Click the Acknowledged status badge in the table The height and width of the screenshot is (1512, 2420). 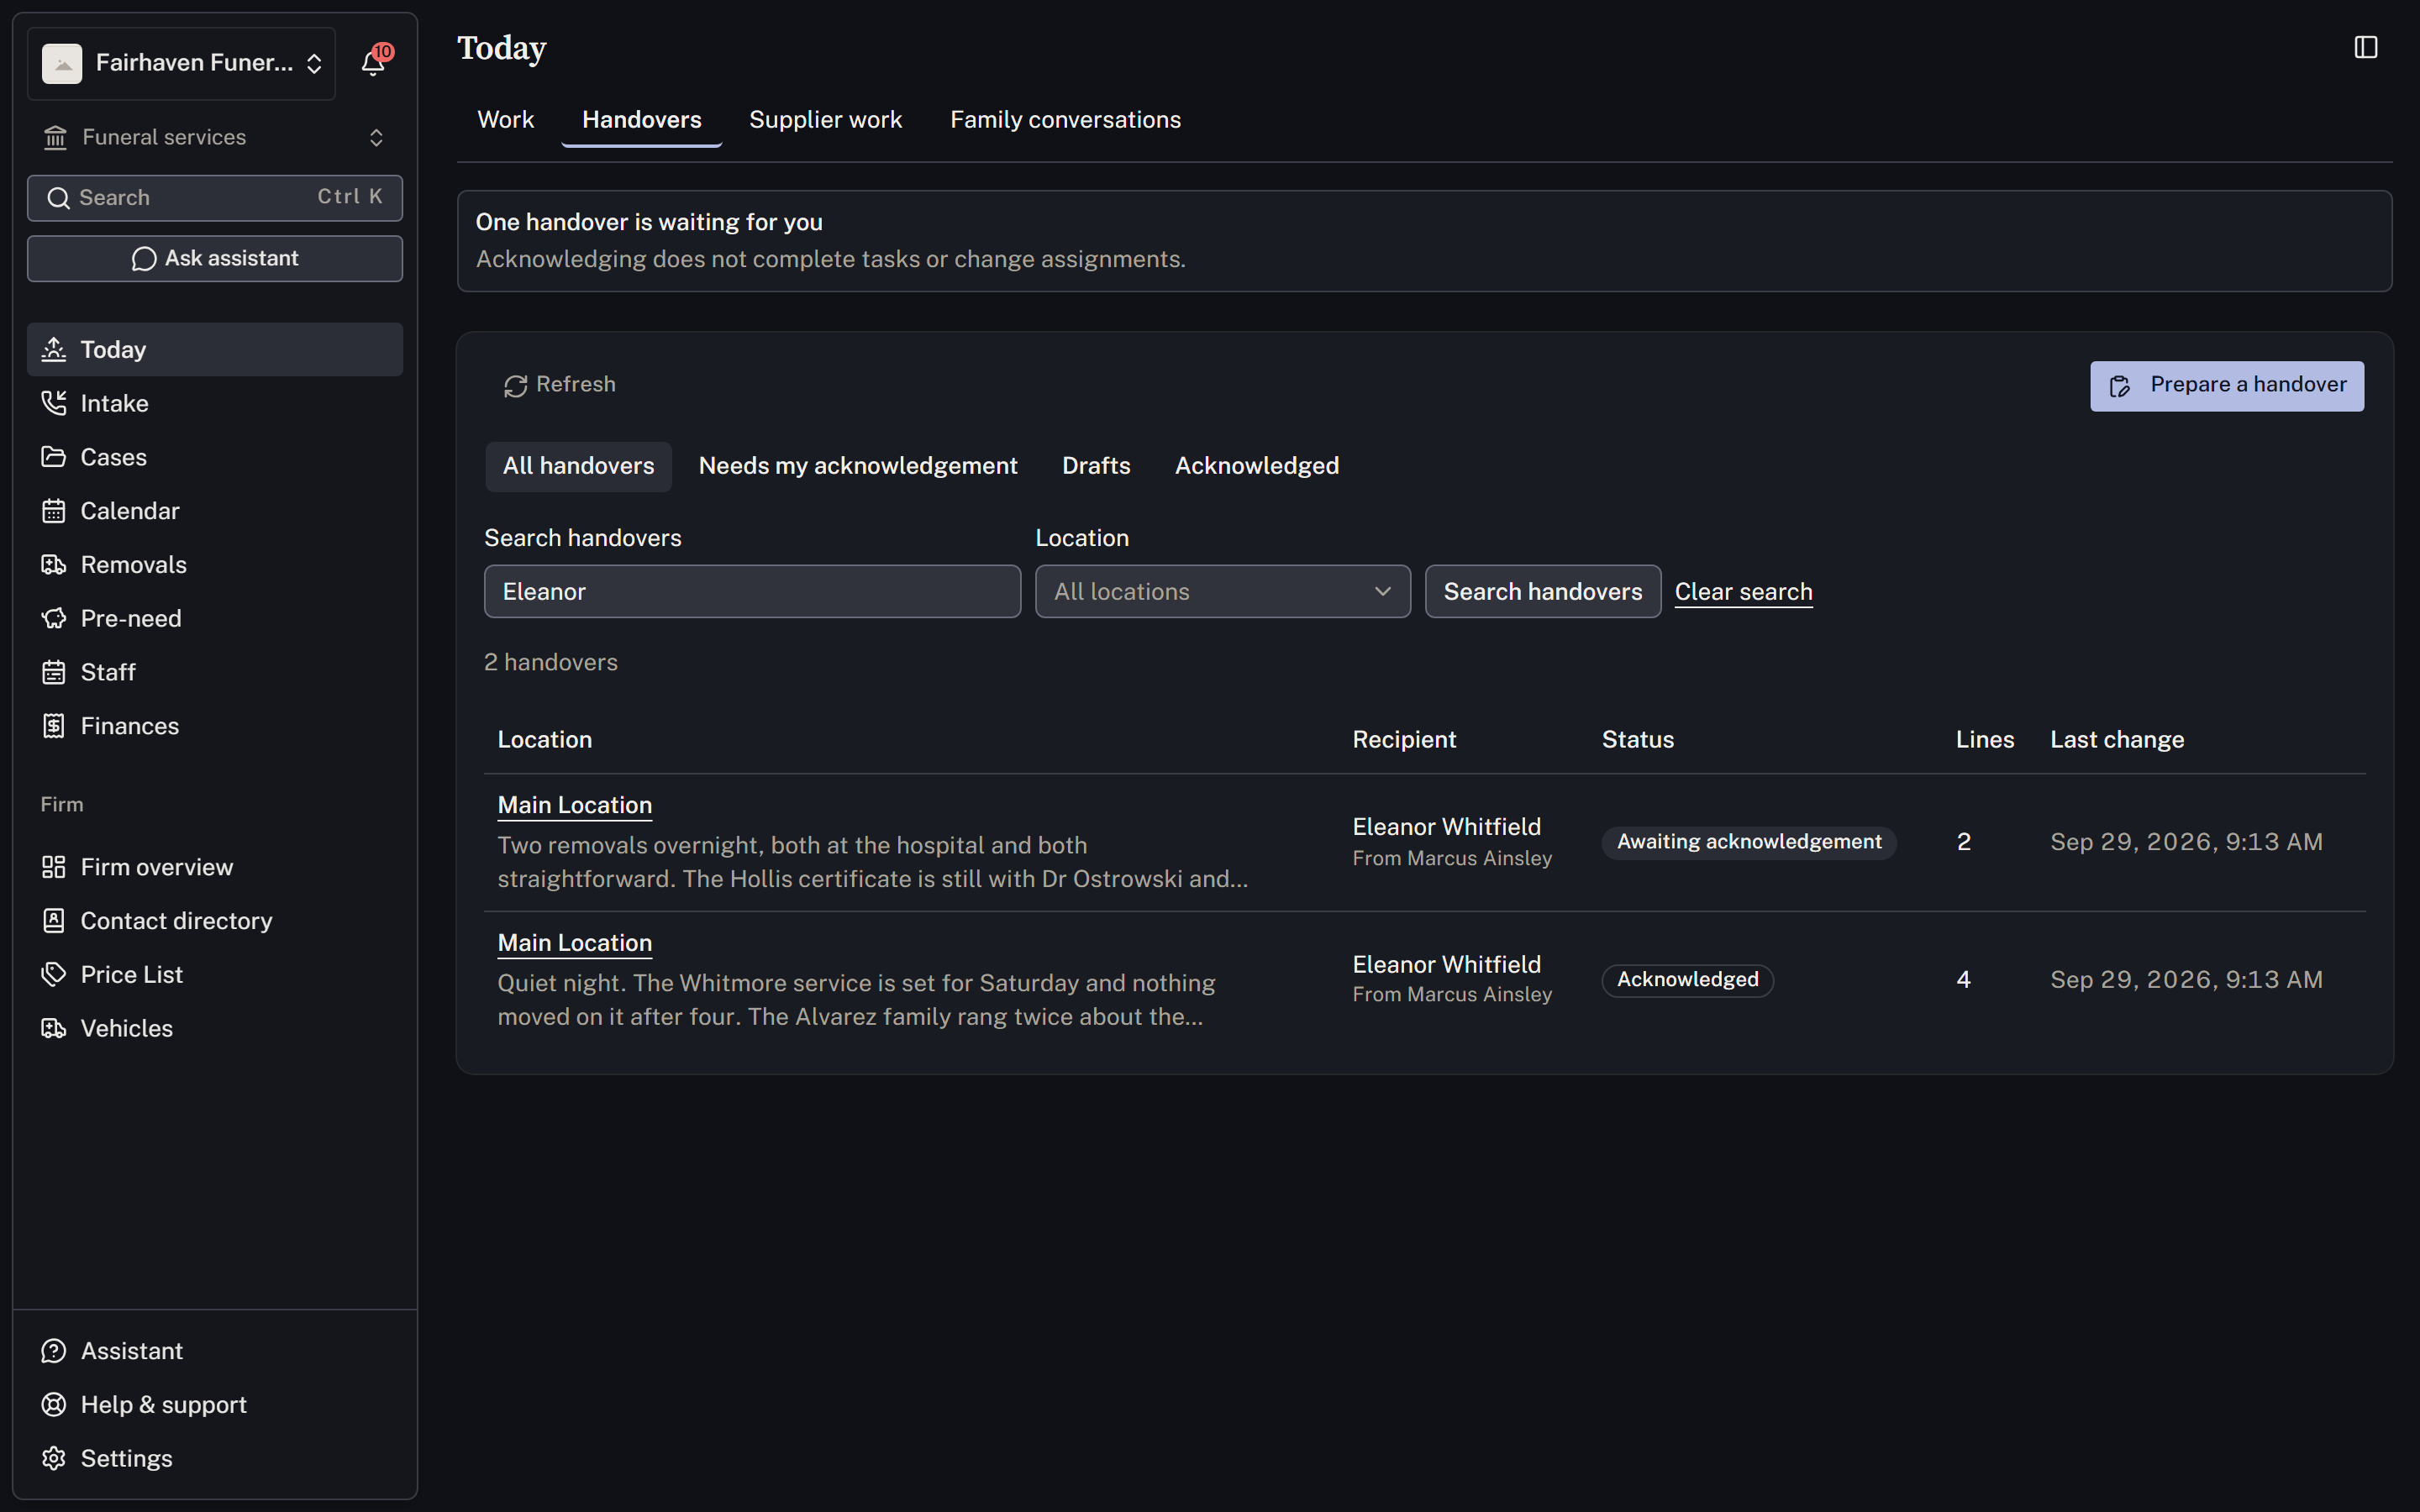[x=1687, y=980]
